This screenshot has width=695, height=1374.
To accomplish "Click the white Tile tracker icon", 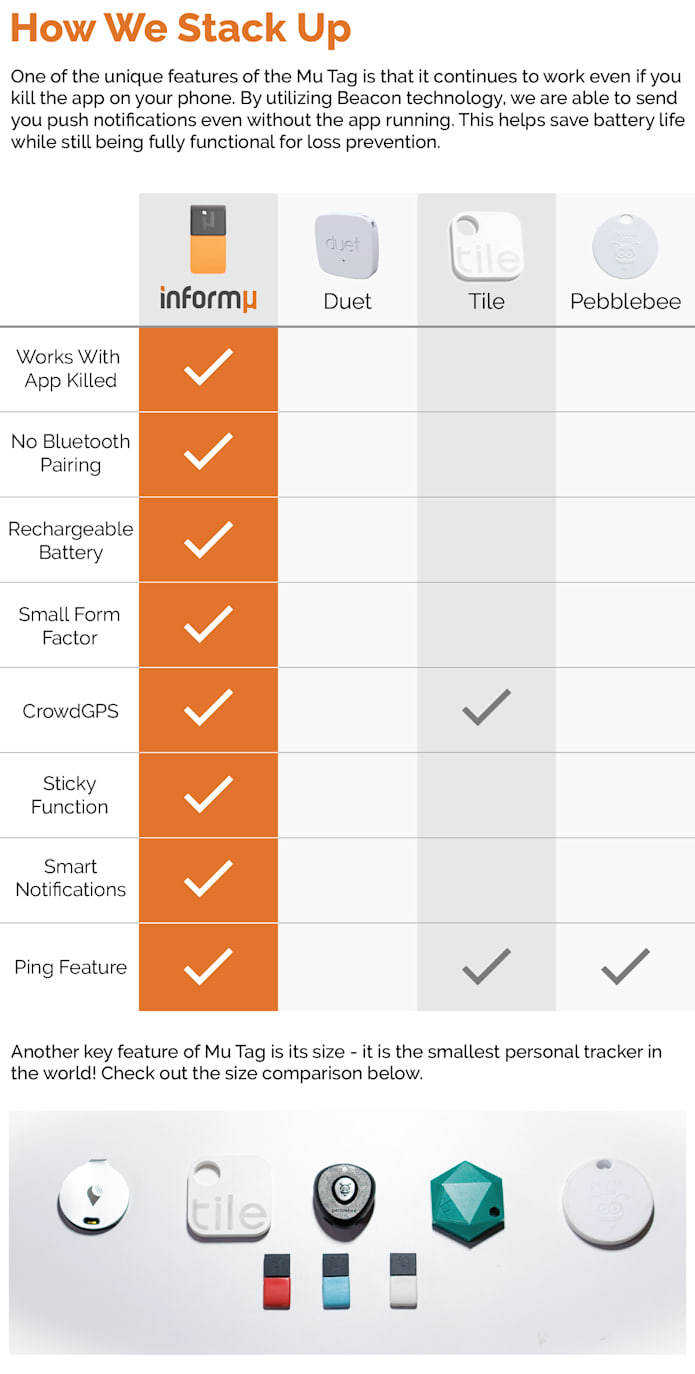I will (x=486, y=246).
